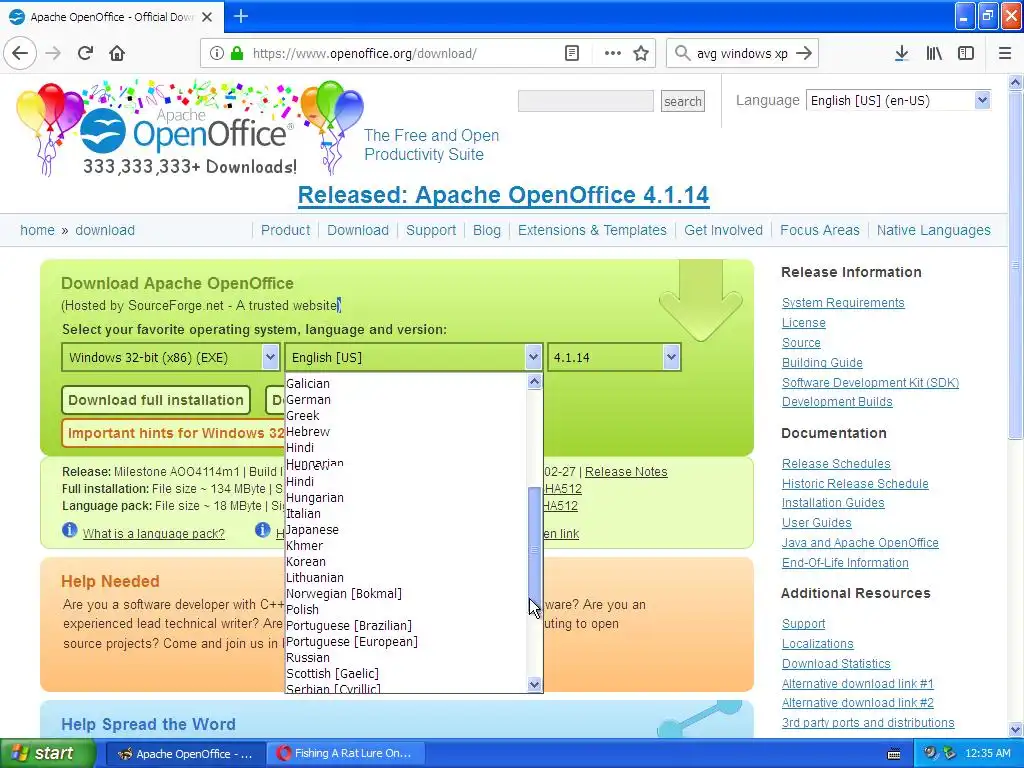Click language list scroll down arrow
This screenshot has height=768, width=1024.
[x=534, y=684]
